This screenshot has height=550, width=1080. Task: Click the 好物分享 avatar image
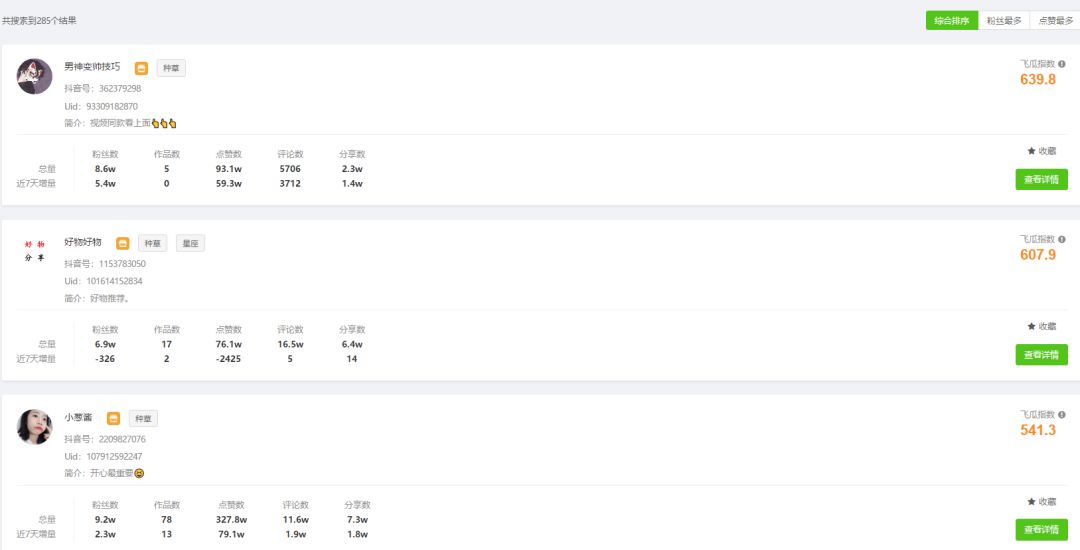click(34, 251)
